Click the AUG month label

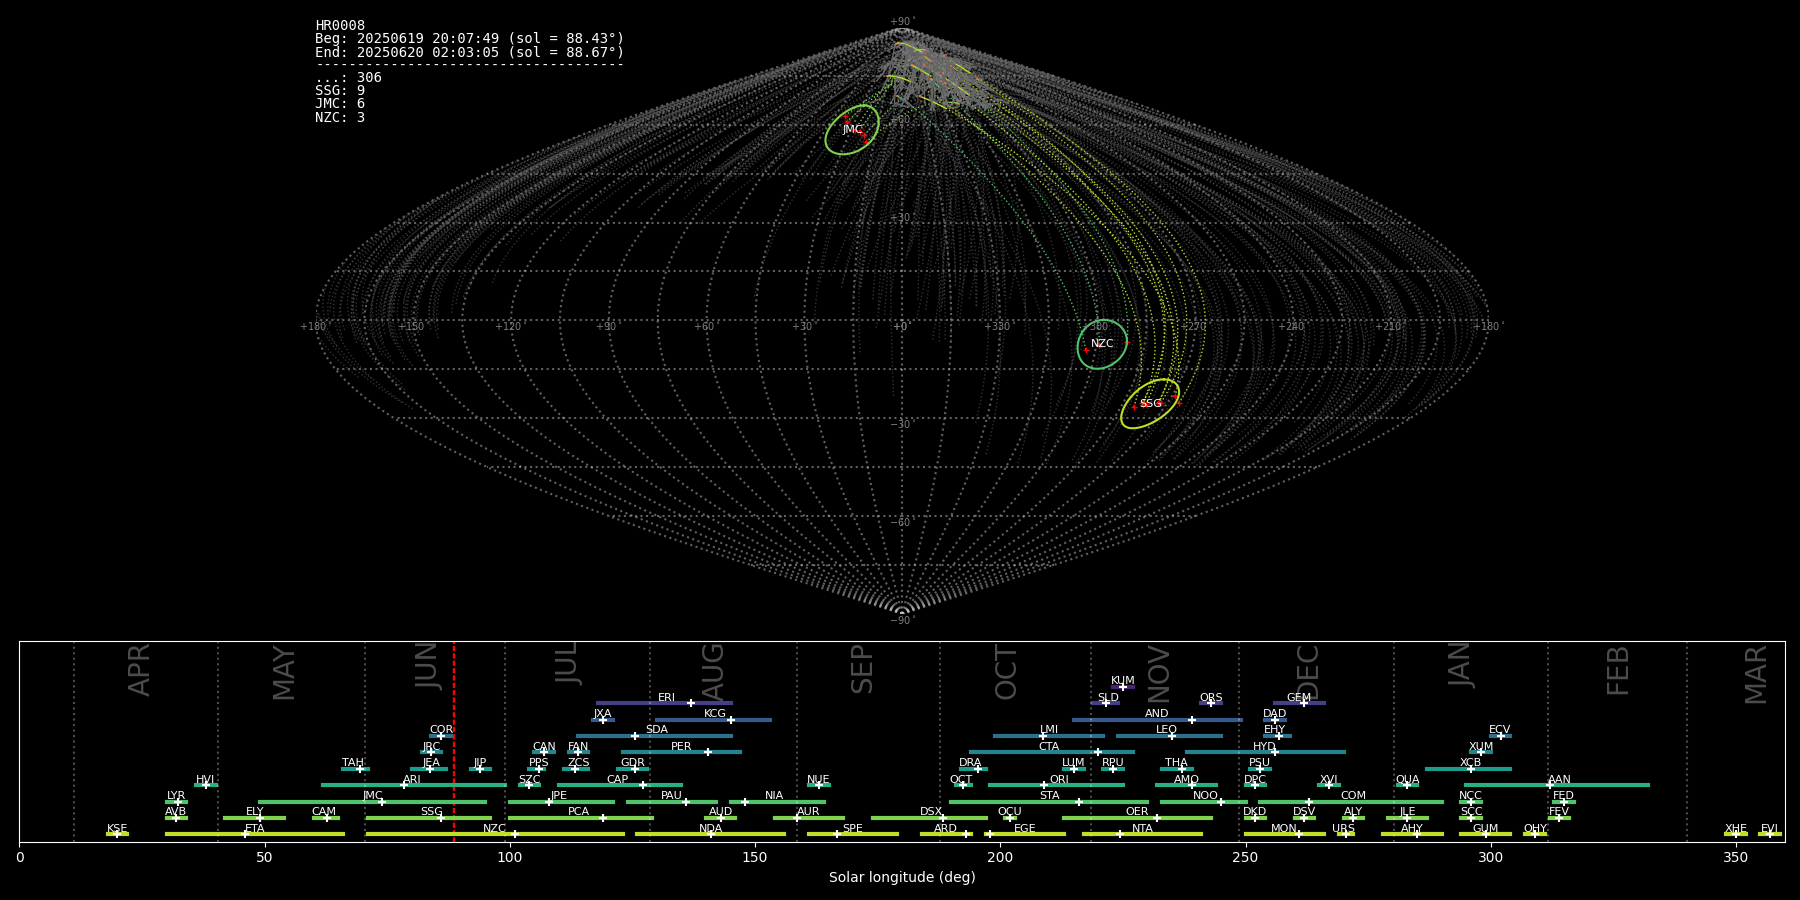712,673
